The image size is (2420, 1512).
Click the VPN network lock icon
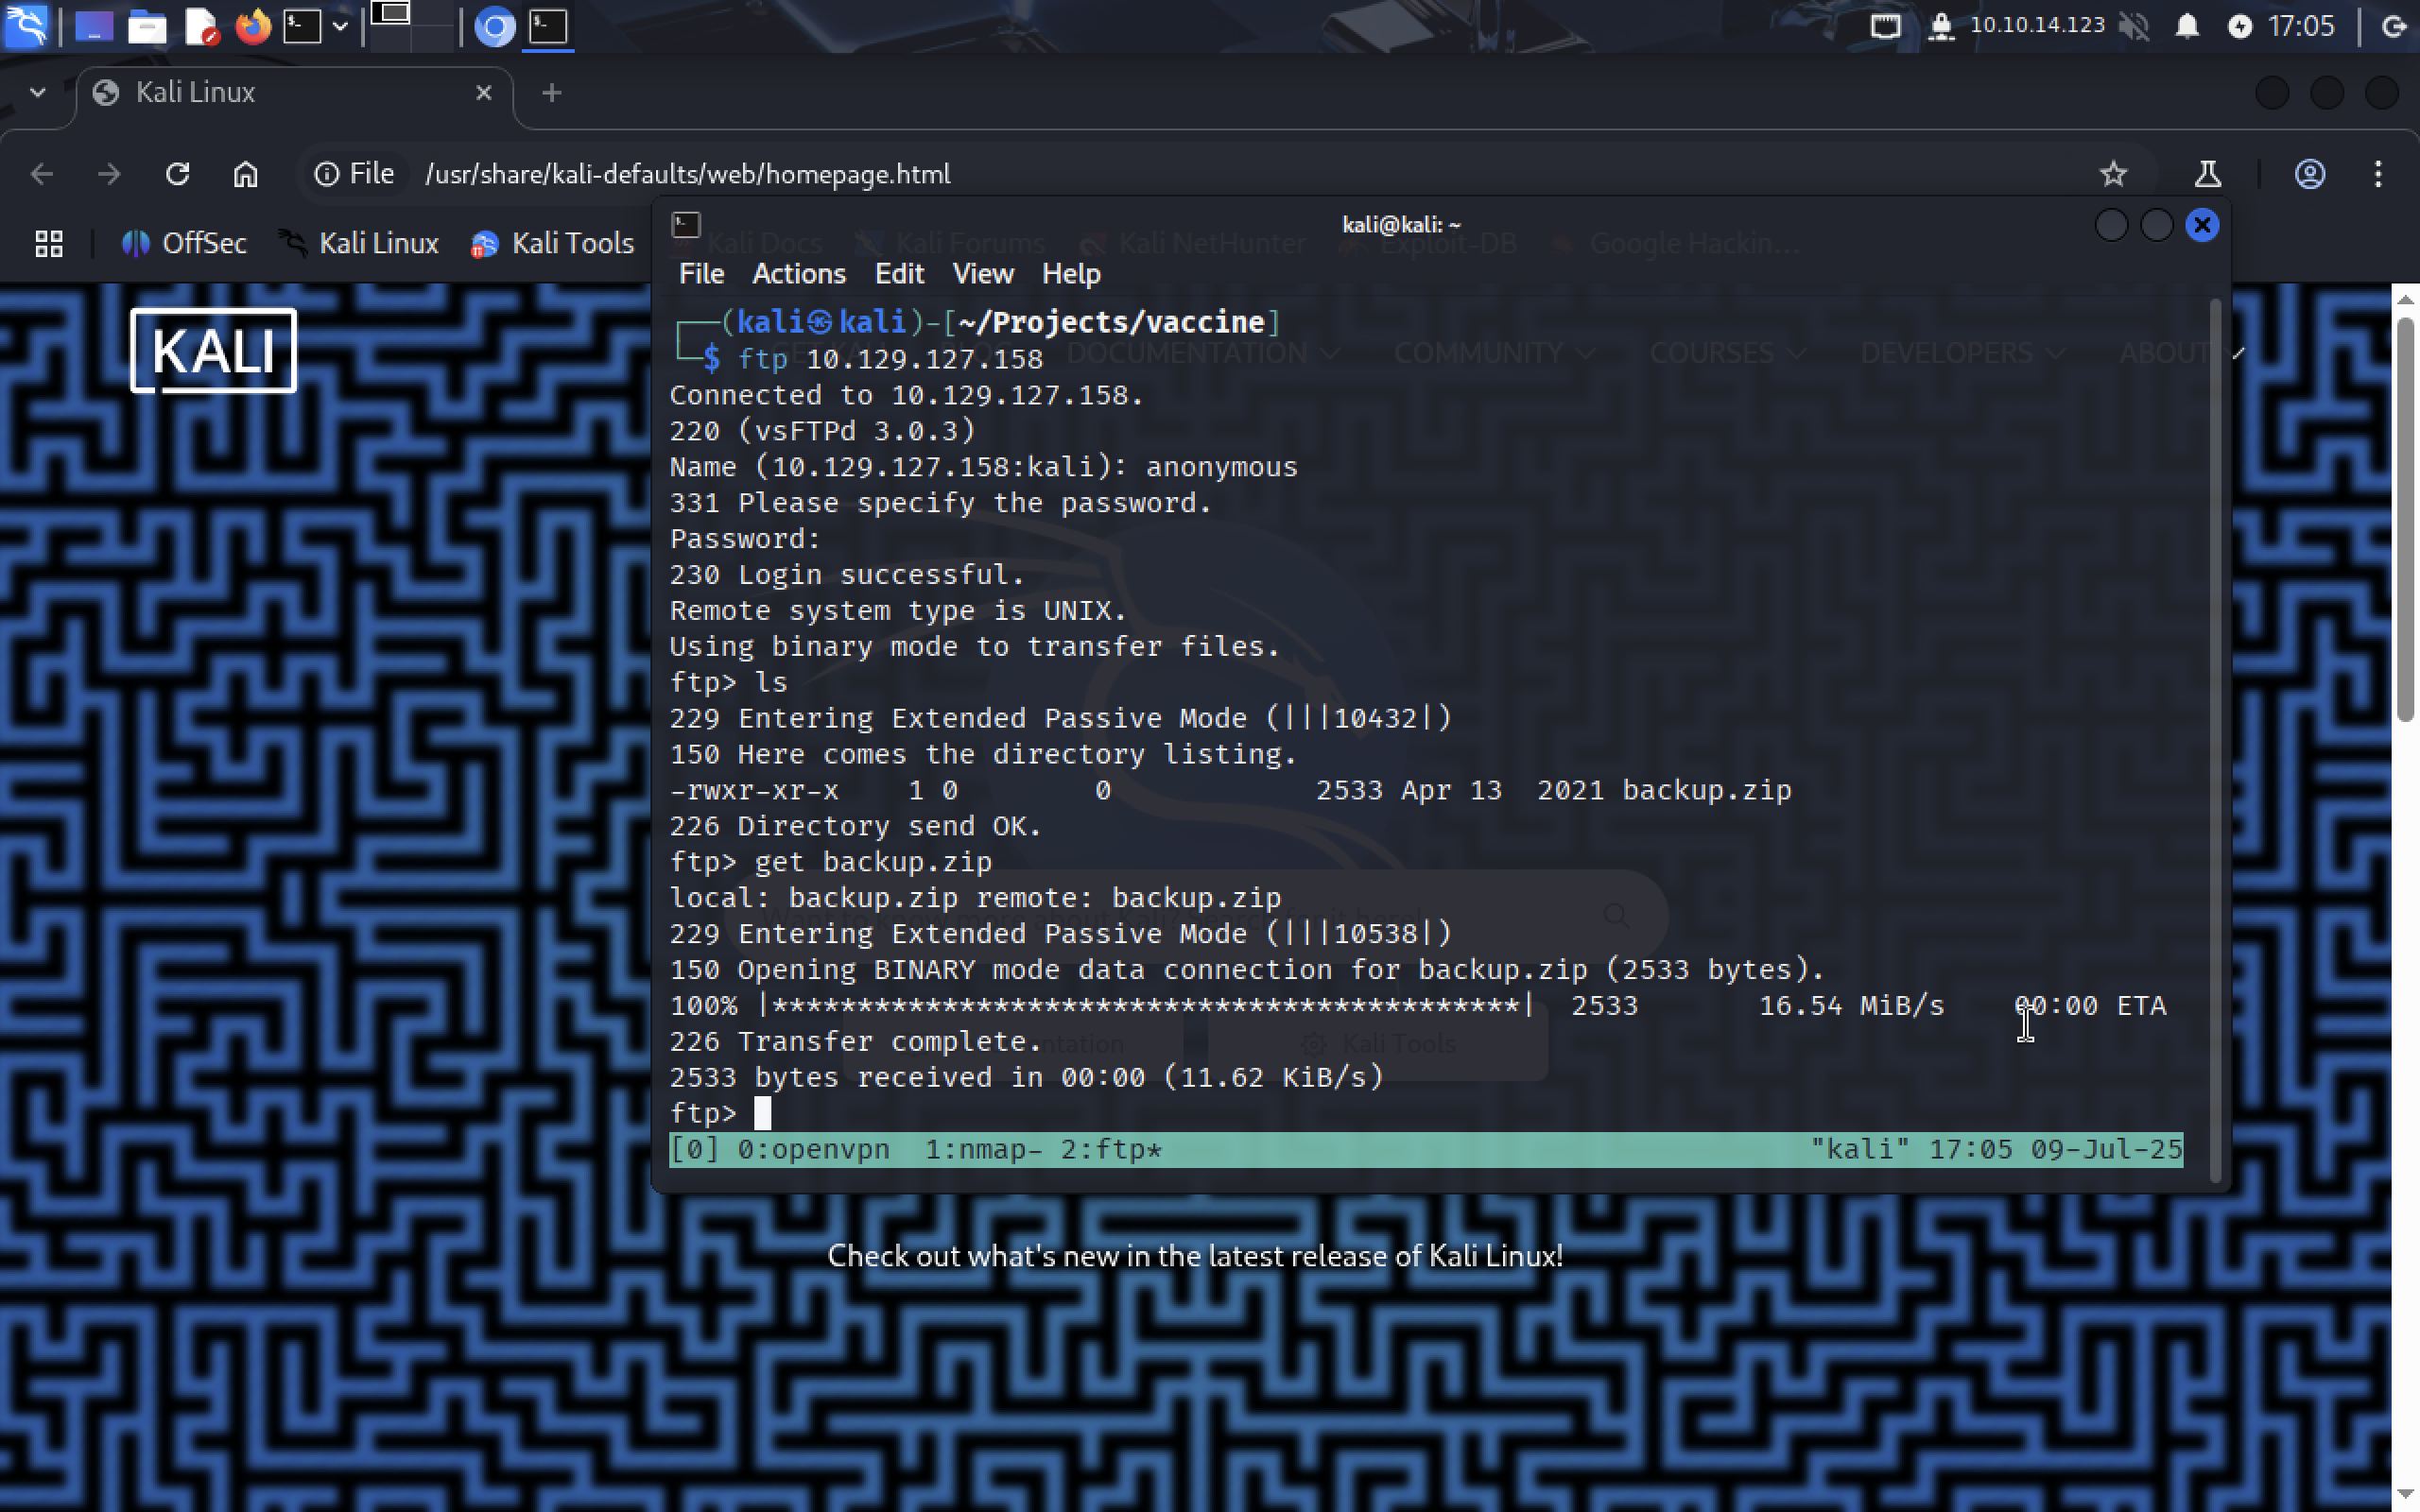pyautogui.click(x=1941, y=26)
